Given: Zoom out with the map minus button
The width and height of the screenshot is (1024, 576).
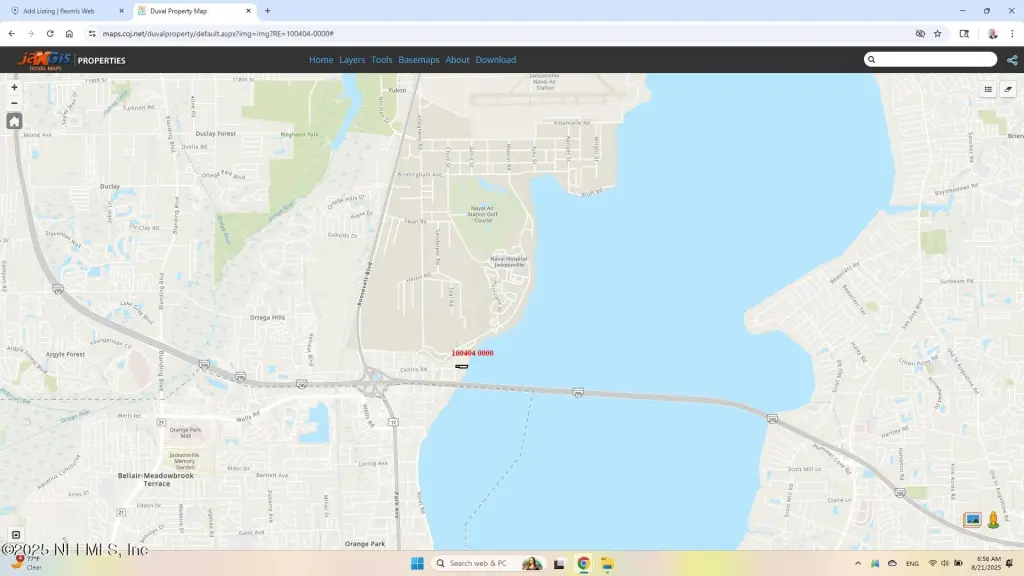Looking at the screenshot, I should (x=14, y=103).
